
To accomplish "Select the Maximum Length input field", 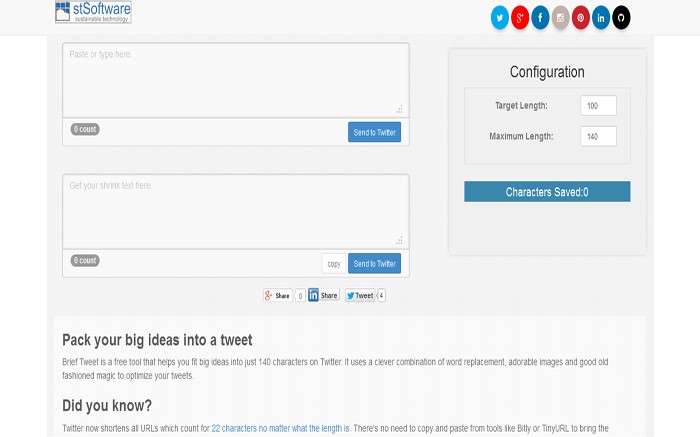I will tap(598, 136).
